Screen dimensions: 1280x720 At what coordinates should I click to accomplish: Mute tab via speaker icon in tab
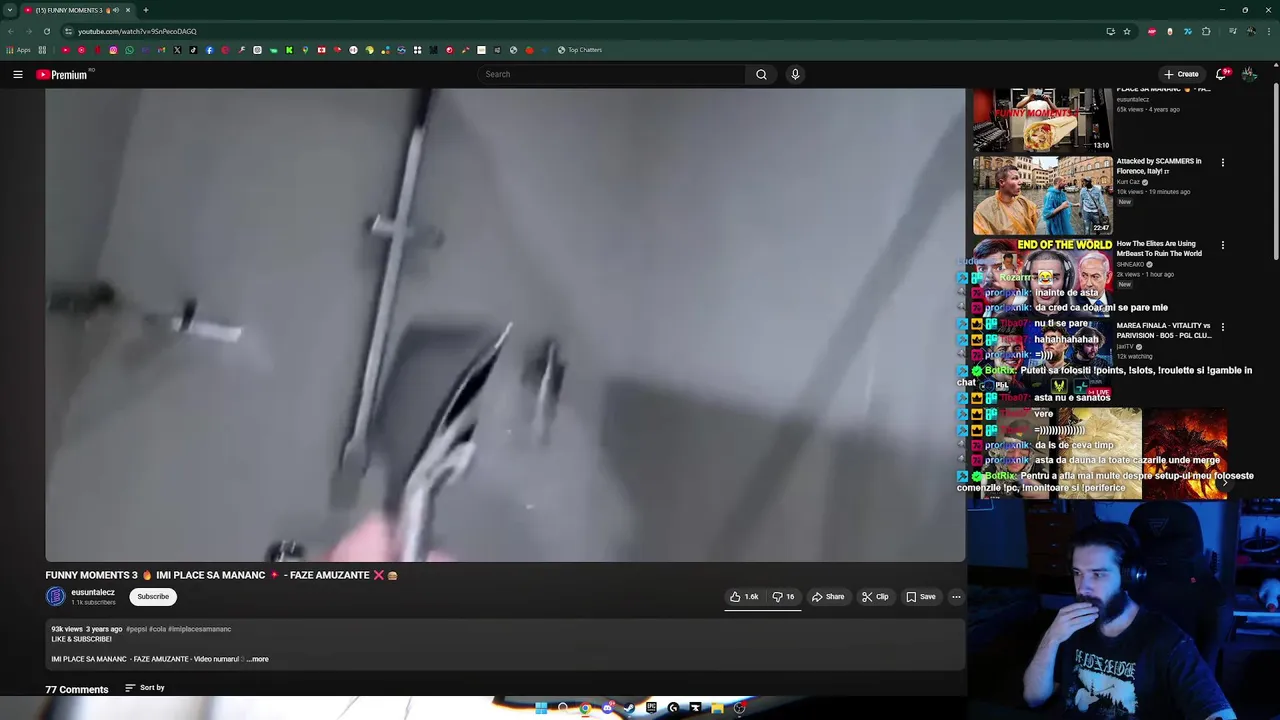pos(116,10)
